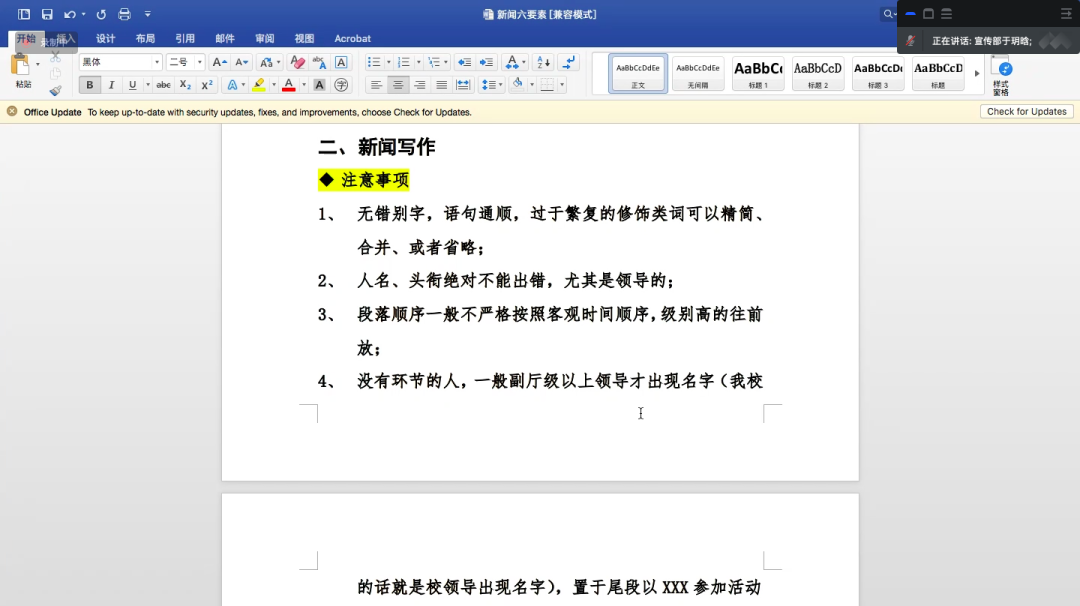Toggle Italic formatting
This screenshot has width=1080, height=606.
coord(111,85)
